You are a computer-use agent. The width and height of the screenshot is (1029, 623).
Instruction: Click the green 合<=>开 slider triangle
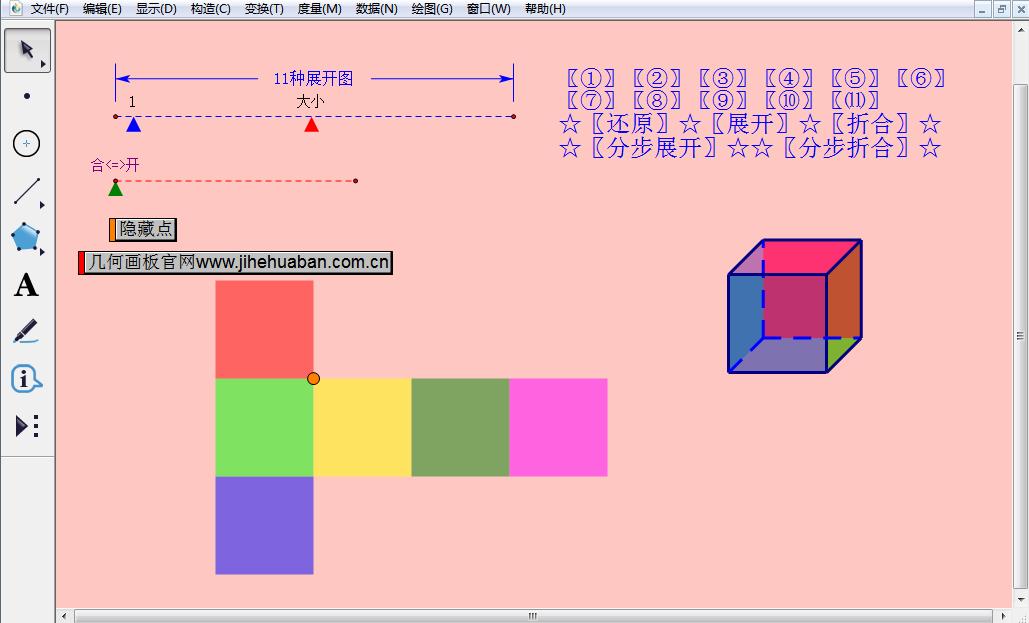(x=116, y=189)
